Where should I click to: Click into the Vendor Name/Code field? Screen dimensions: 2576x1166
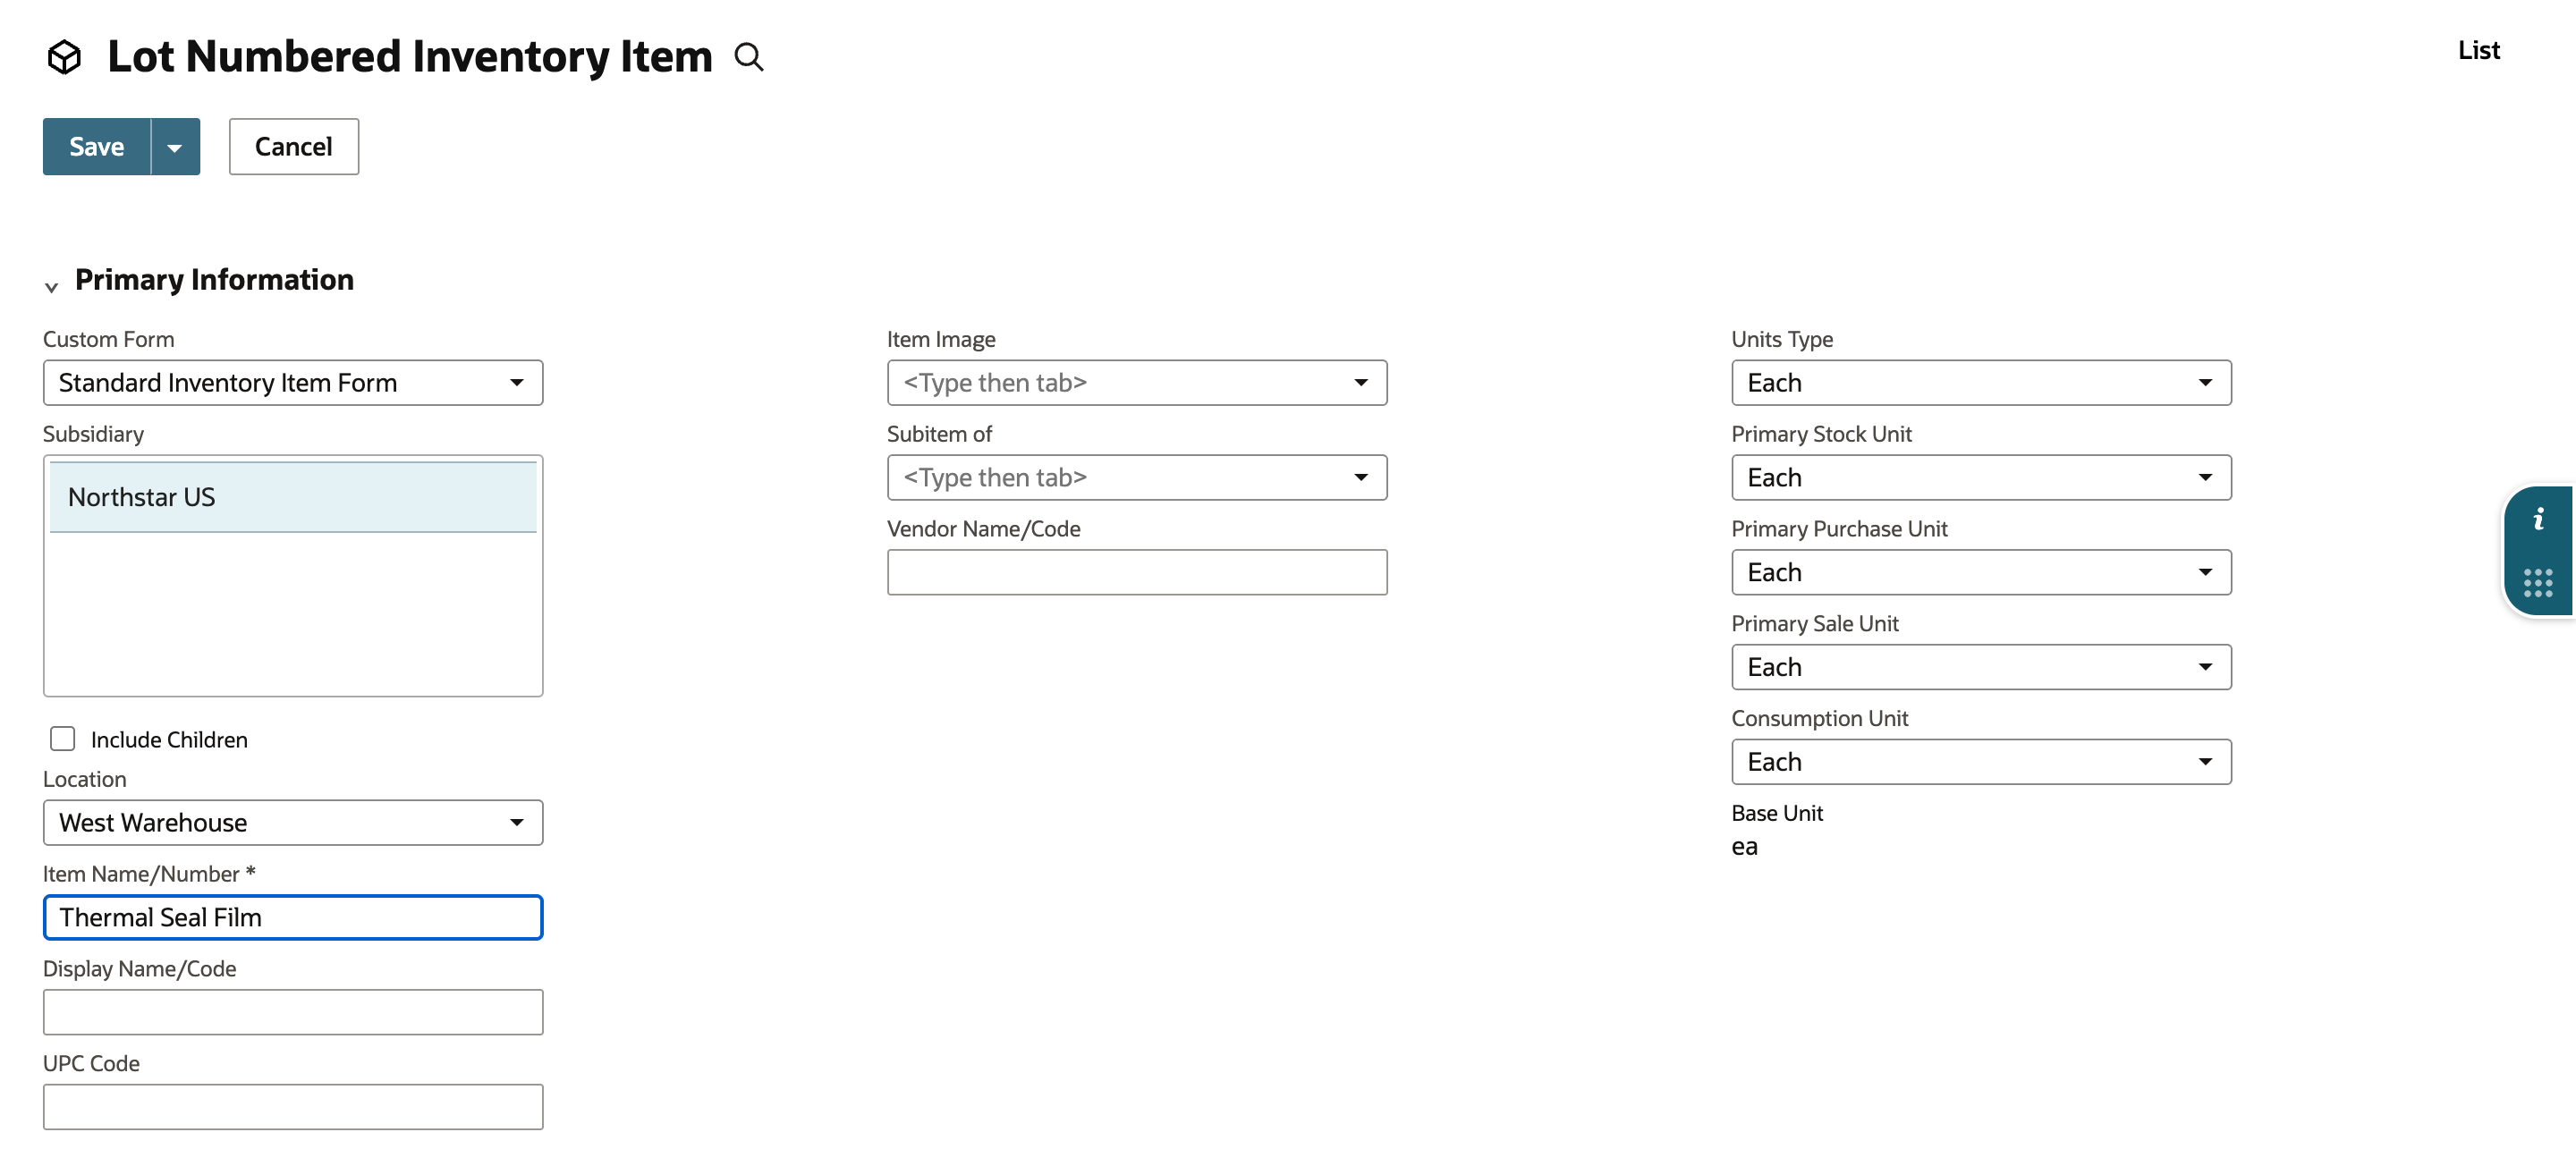pos(1137,572)
